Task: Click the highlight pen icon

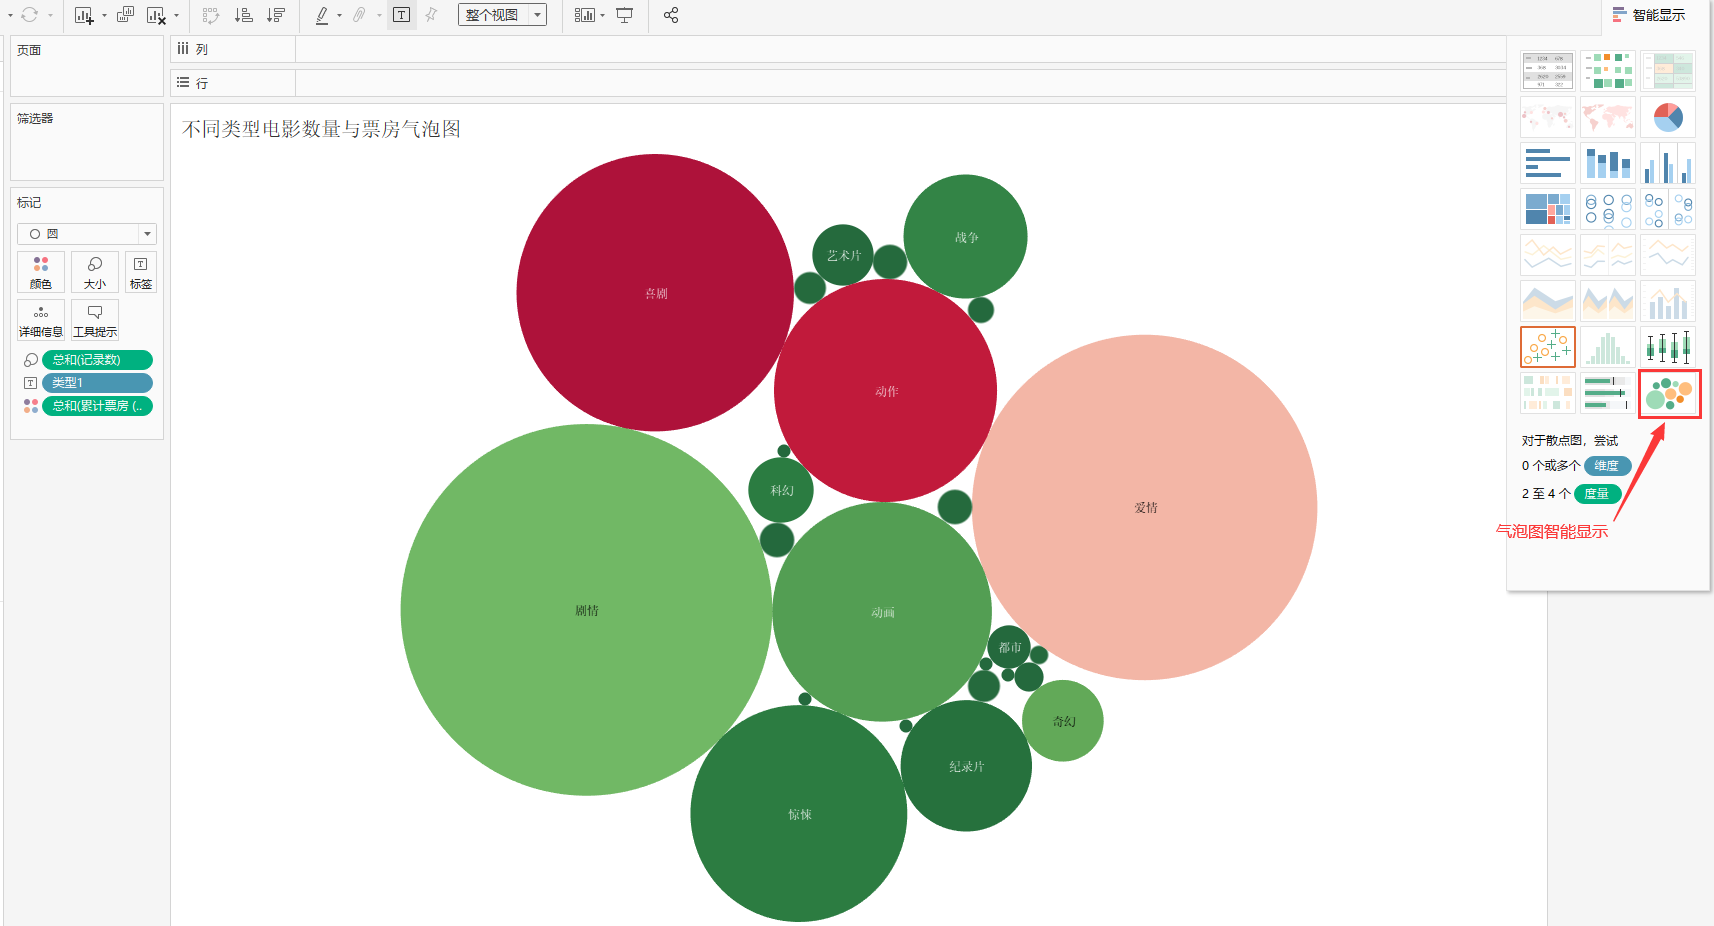Action: point(322,15)
